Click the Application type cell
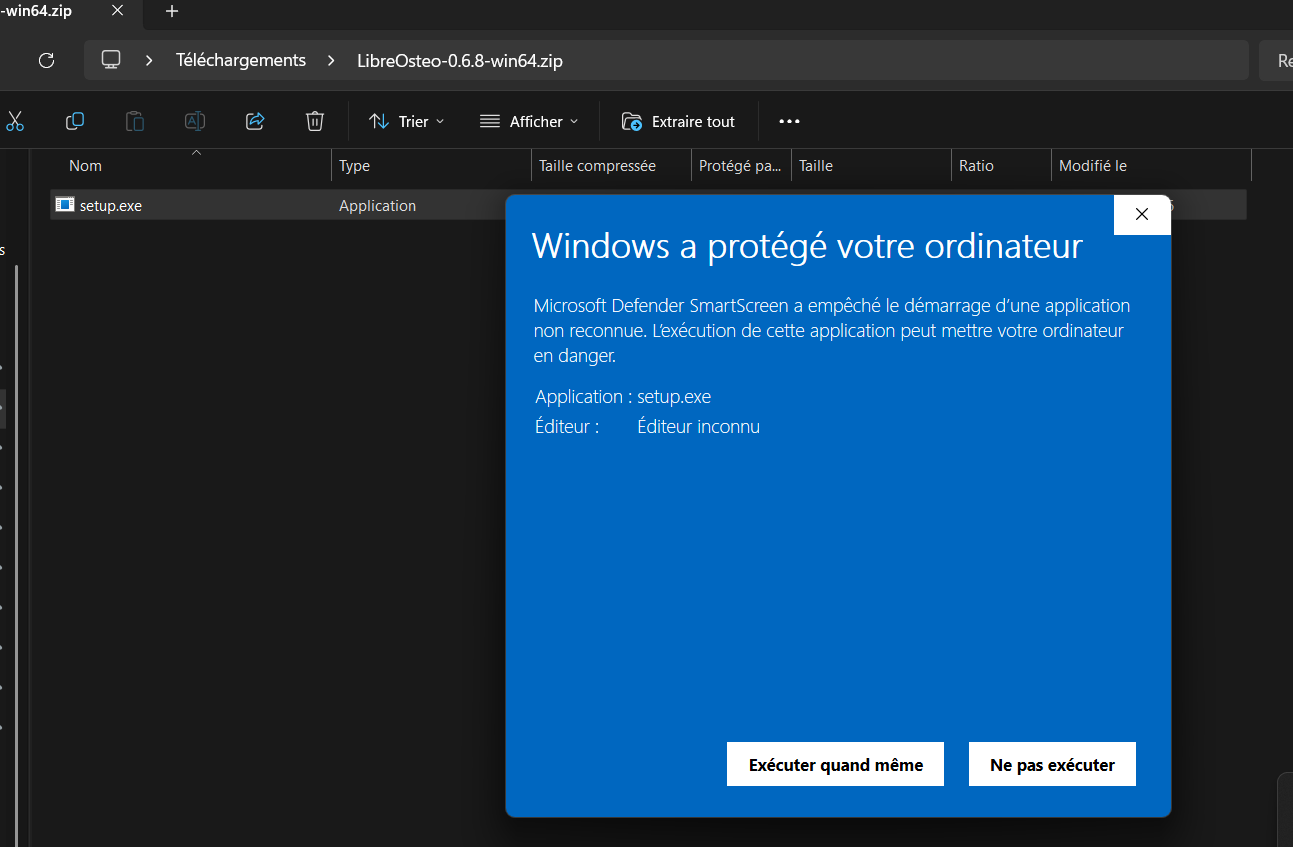 pos(377,205)
